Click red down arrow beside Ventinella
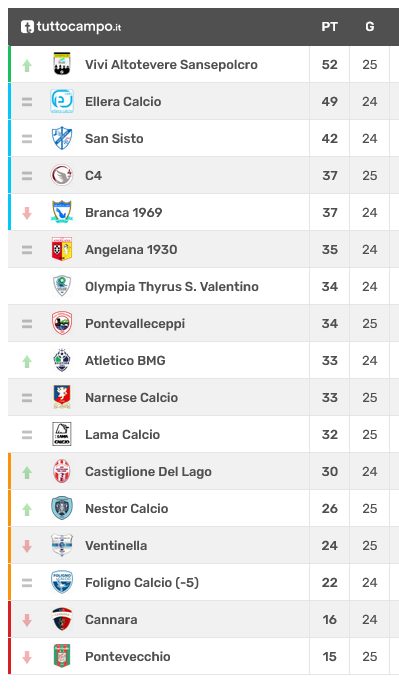Image resolution: width=399 pixels, height=694 pixels. pos(27,546)
